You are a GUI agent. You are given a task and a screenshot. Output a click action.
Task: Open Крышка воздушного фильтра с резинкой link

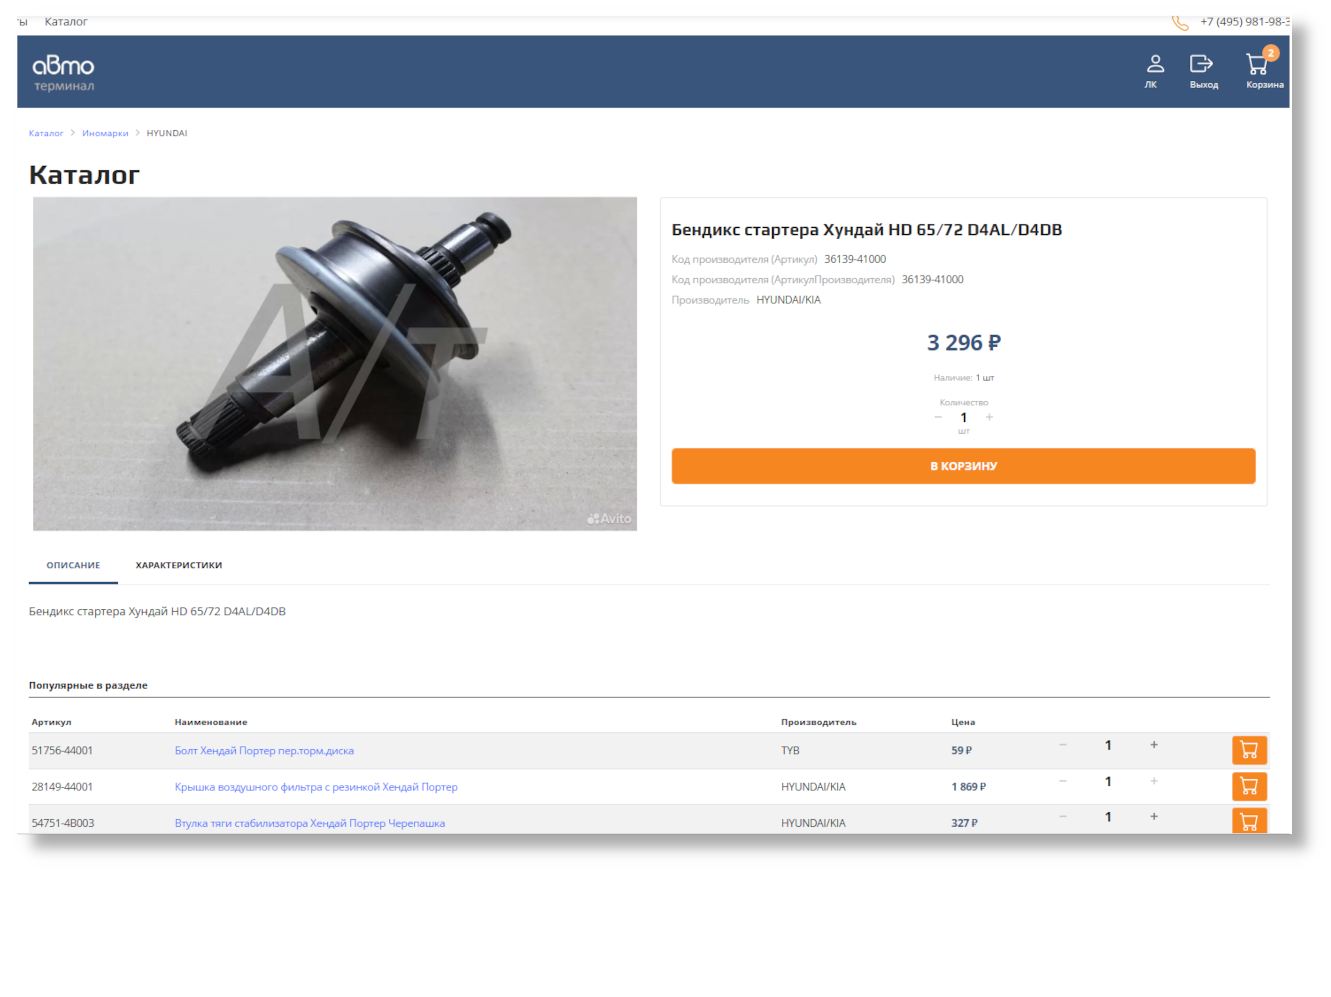pos(316,787)
